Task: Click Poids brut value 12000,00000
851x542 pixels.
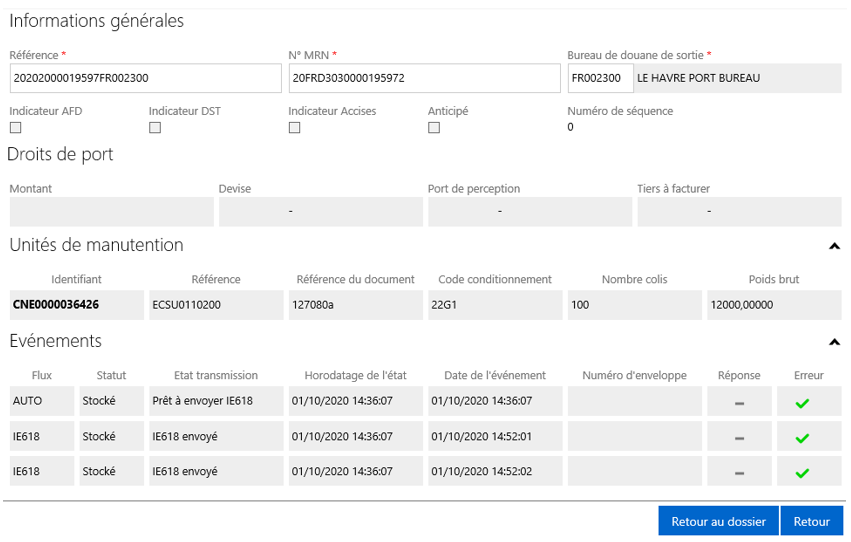Action: [x=741, y=305]
